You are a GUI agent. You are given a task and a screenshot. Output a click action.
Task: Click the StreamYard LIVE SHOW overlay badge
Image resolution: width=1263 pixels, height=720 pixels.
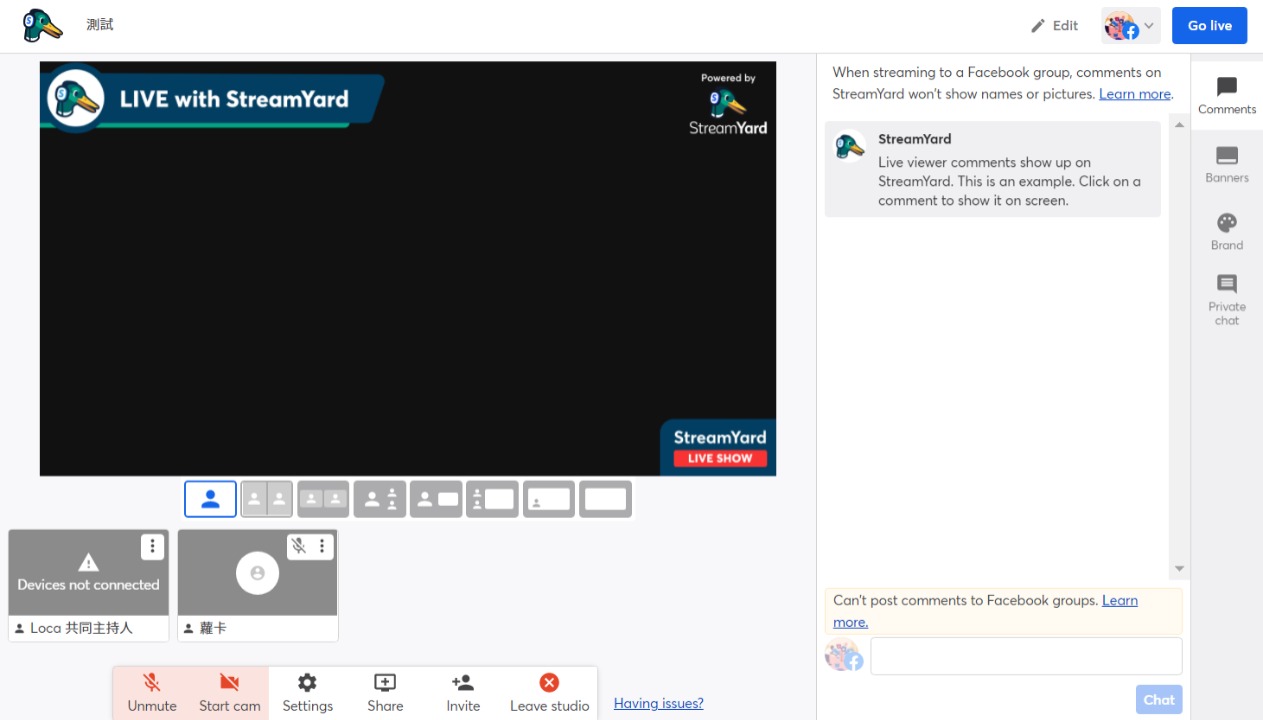click(719, 447)
